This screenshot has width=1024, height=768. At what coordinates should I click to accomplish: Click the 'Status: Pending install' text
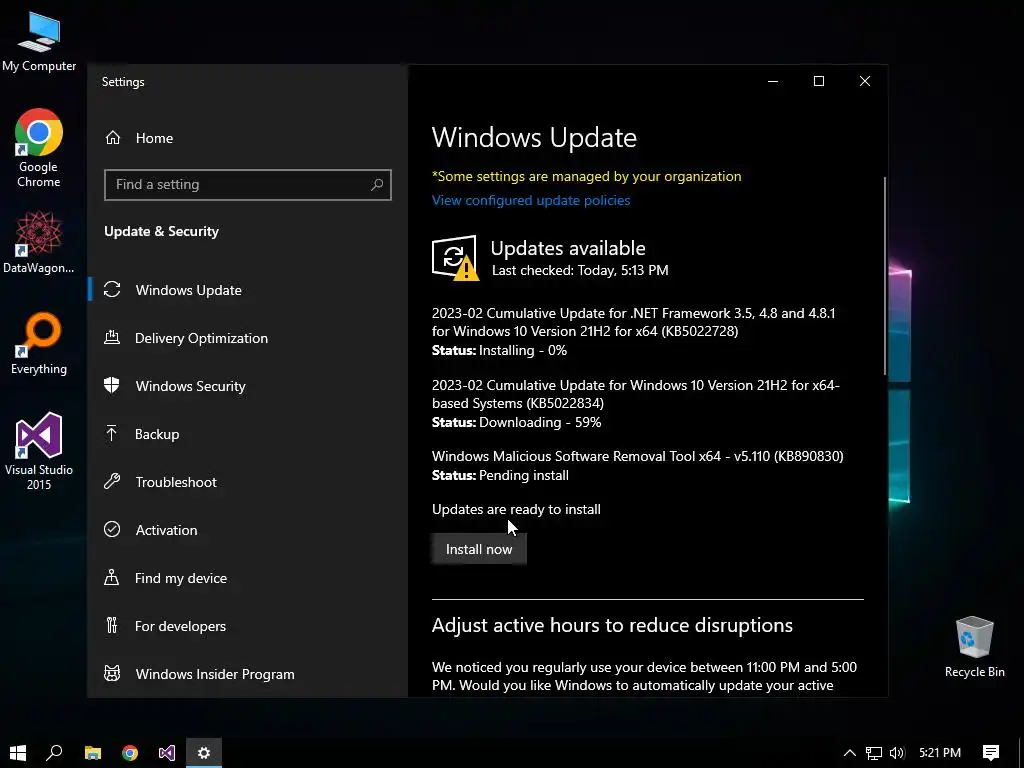pos(500,475)
